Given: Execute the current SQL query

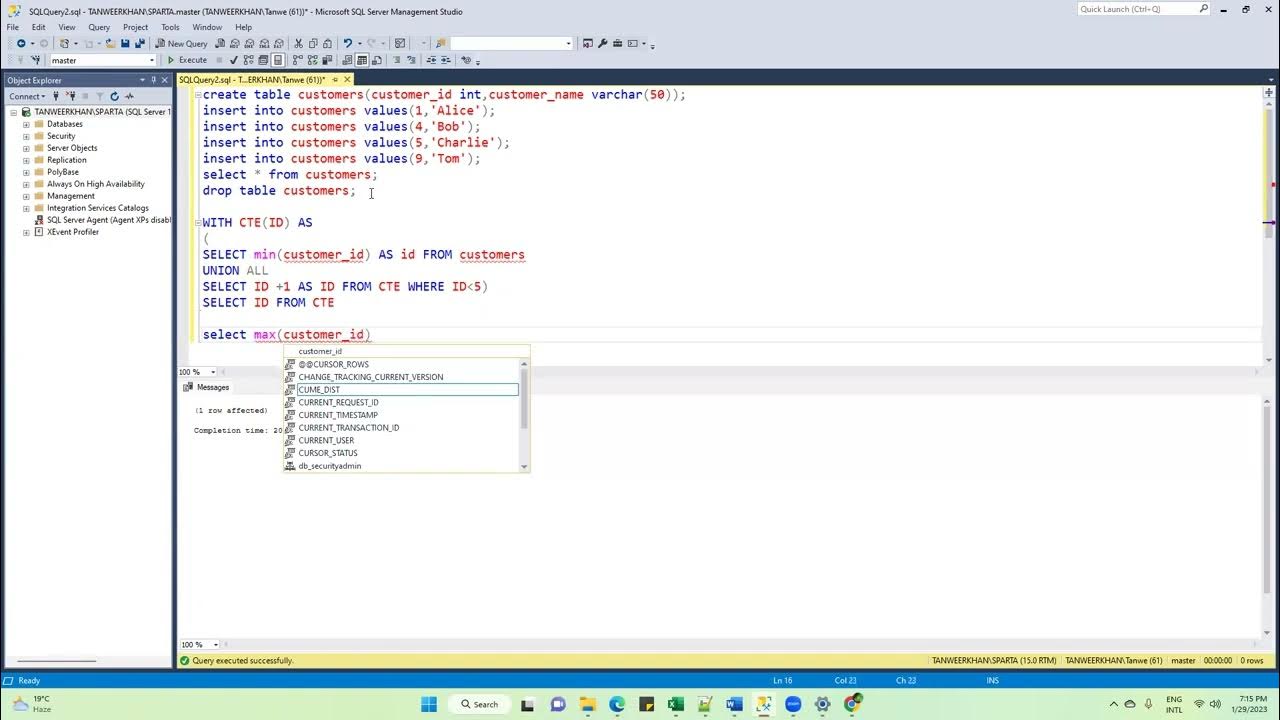Looking at the screenshot, I should click(x=187, y=60).
